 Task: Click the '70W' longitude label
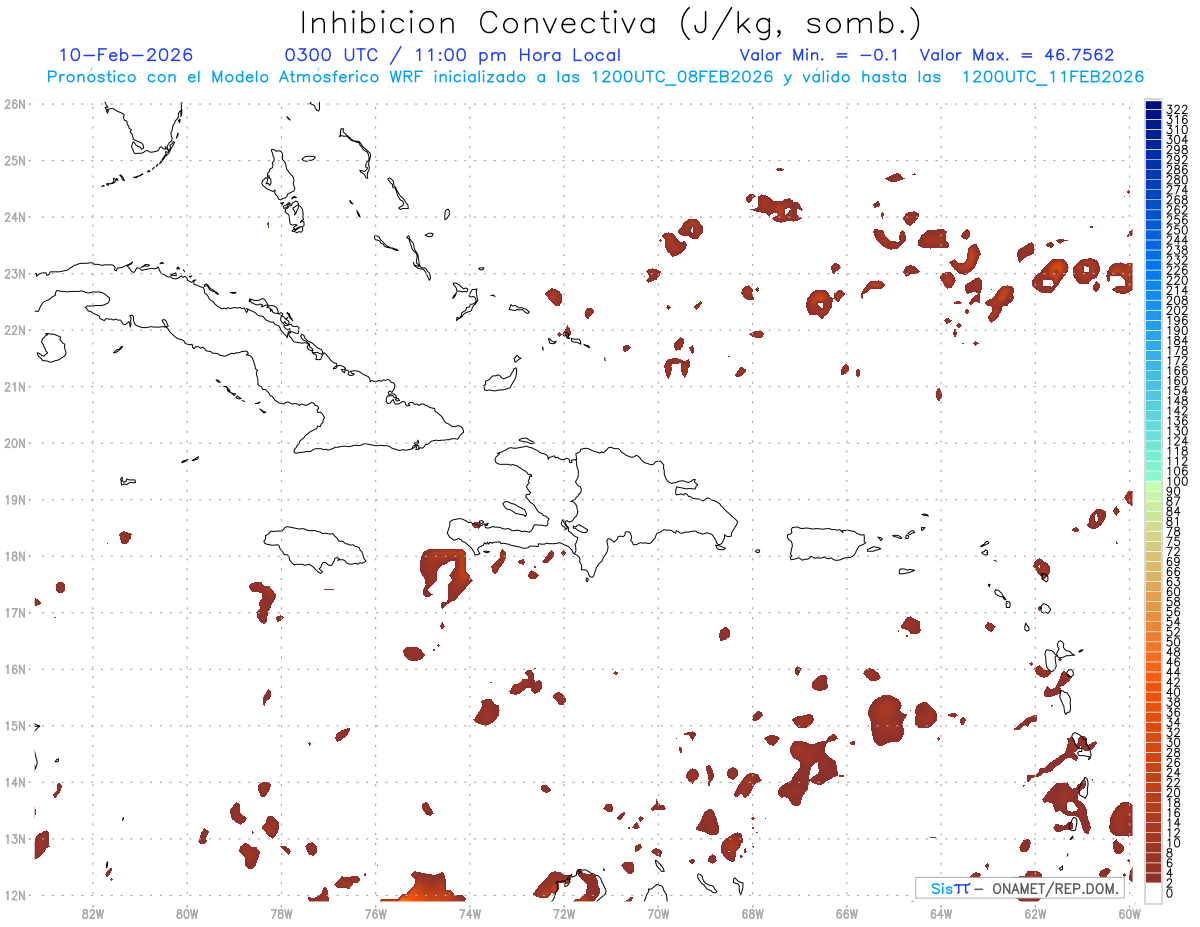(x=658, y=913)
